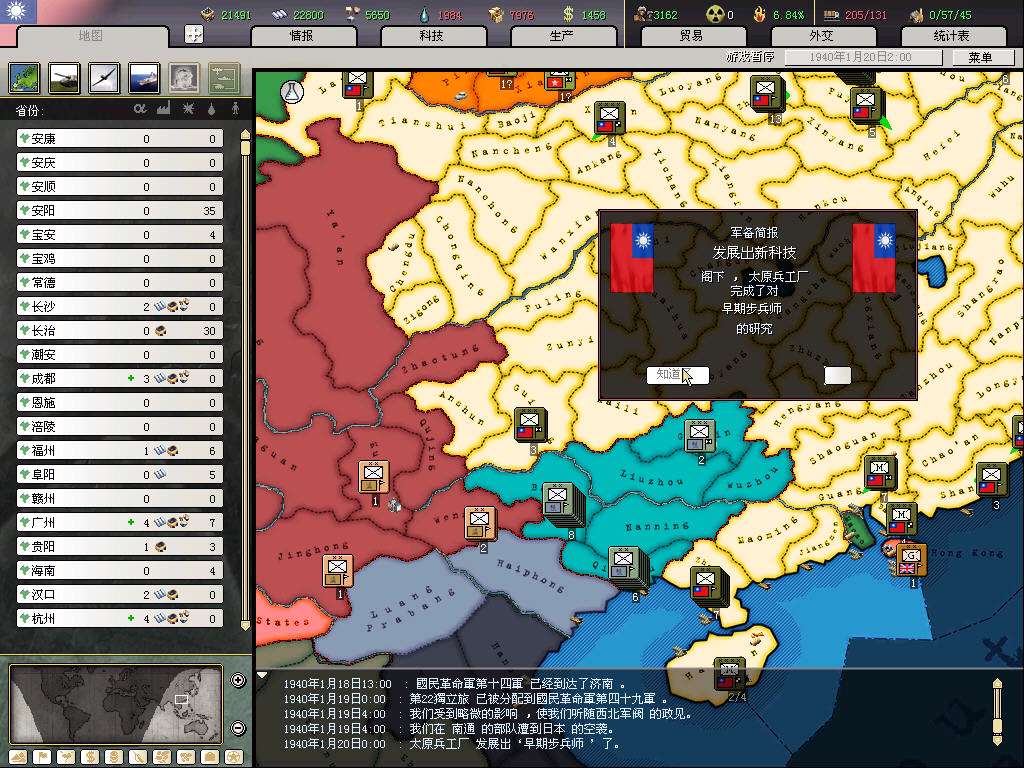Select the unit on Hainan island

click(x=729, y=675)
